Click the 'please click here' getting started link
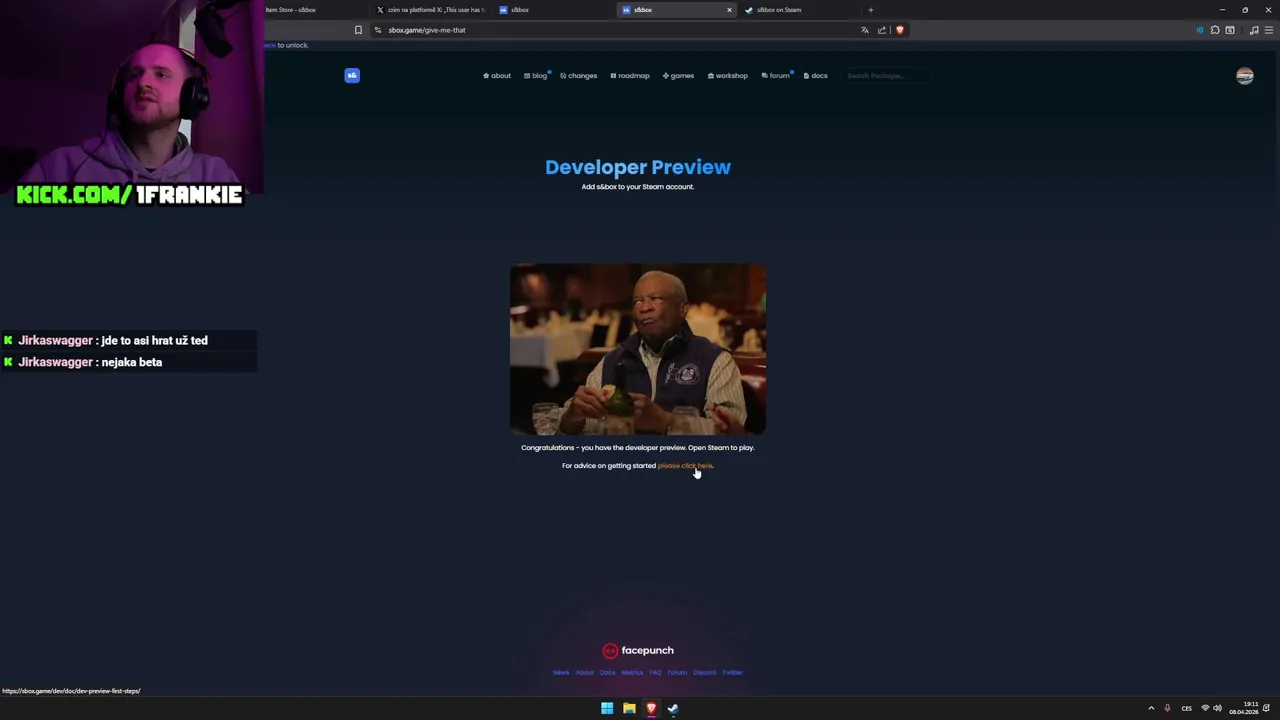Viewport: 1280px width, 720px height. (x=685, y=466)
